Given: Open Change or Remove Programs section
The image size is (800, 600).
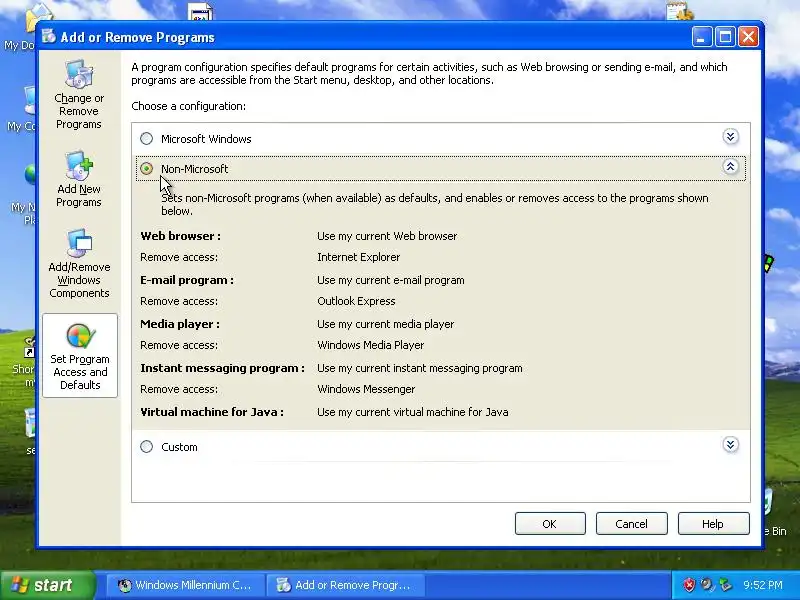Looking at the screenshot, I should pos(79,95).
